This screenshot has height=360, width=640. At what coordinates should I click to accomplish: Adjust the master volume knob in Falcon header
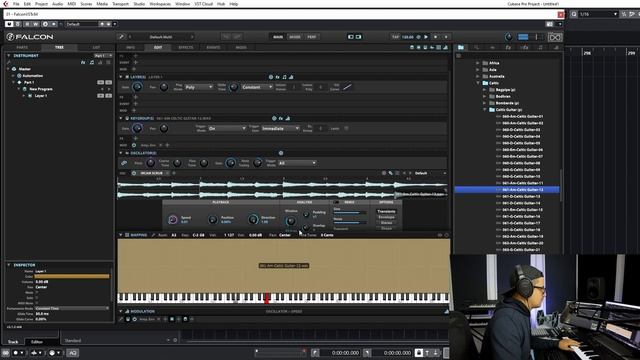(509, 37)
